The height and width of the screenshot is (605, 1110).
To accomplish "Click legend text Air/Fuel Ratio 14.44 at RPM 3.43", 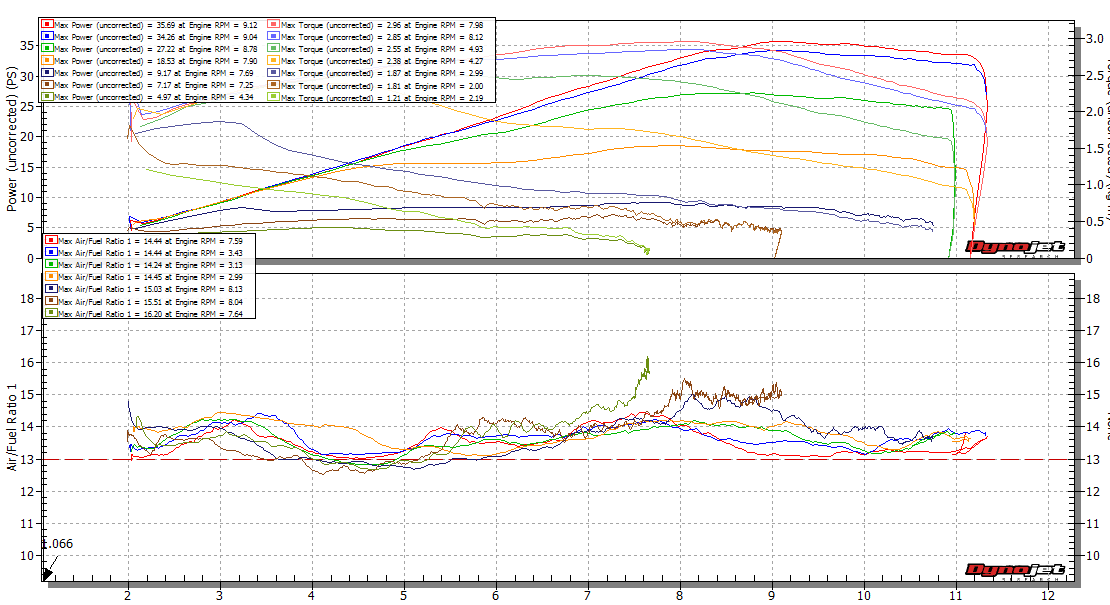I will (x=151, y=253).
